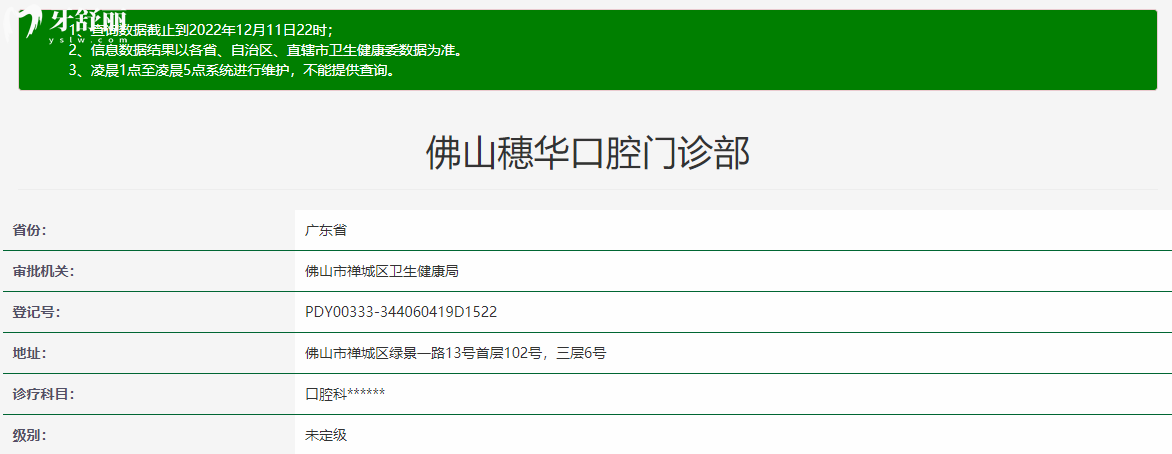Image resolution: width=1172 pixels, height=454 pixels.
Task: Click the 地址 label
Action: tap(29, 353)
